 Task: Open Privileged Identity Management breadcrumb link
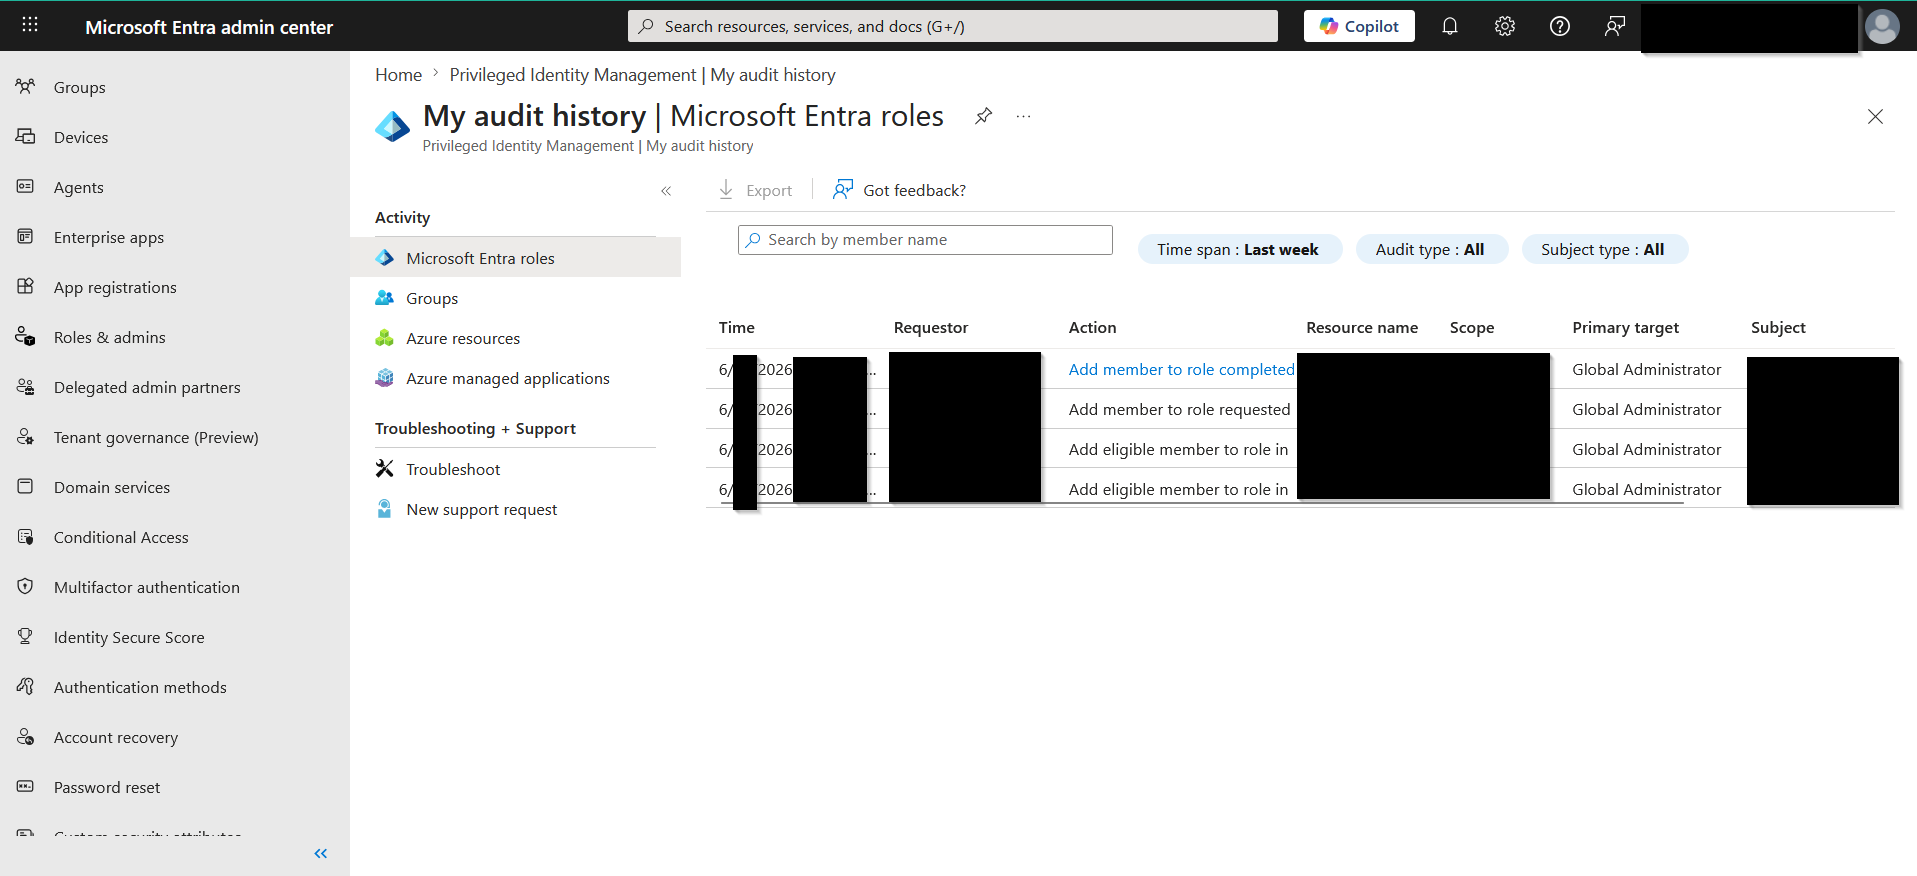[x=642, y=75]
